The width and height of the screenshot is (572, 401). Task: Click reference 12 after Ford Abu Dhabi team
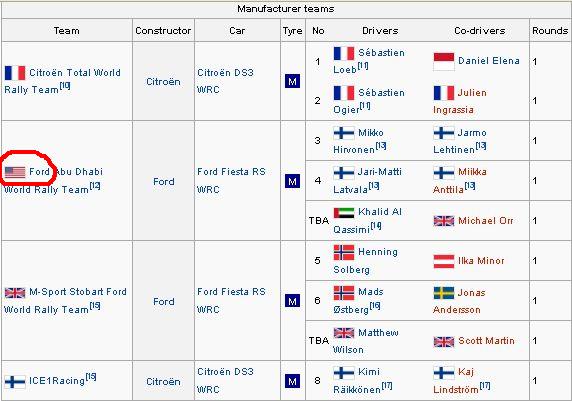95,186
